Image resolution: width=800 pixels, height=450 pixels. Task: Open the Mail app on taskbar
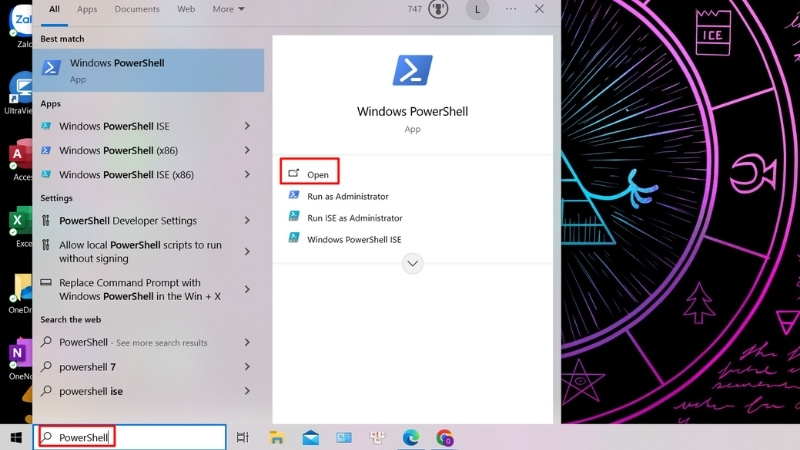point(310,437)
